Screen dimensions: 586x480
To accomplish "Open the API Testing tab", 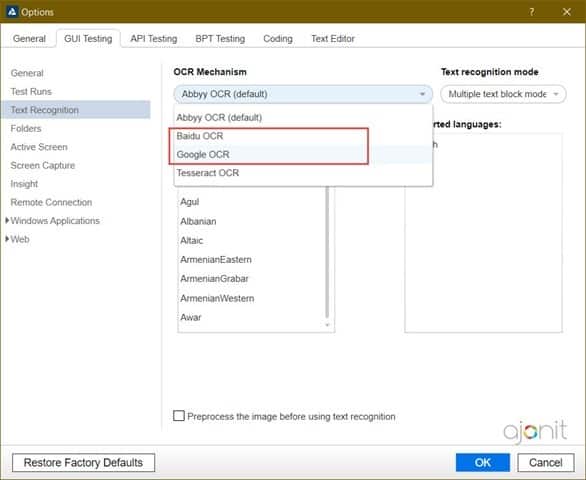I will tap(154, 39).
